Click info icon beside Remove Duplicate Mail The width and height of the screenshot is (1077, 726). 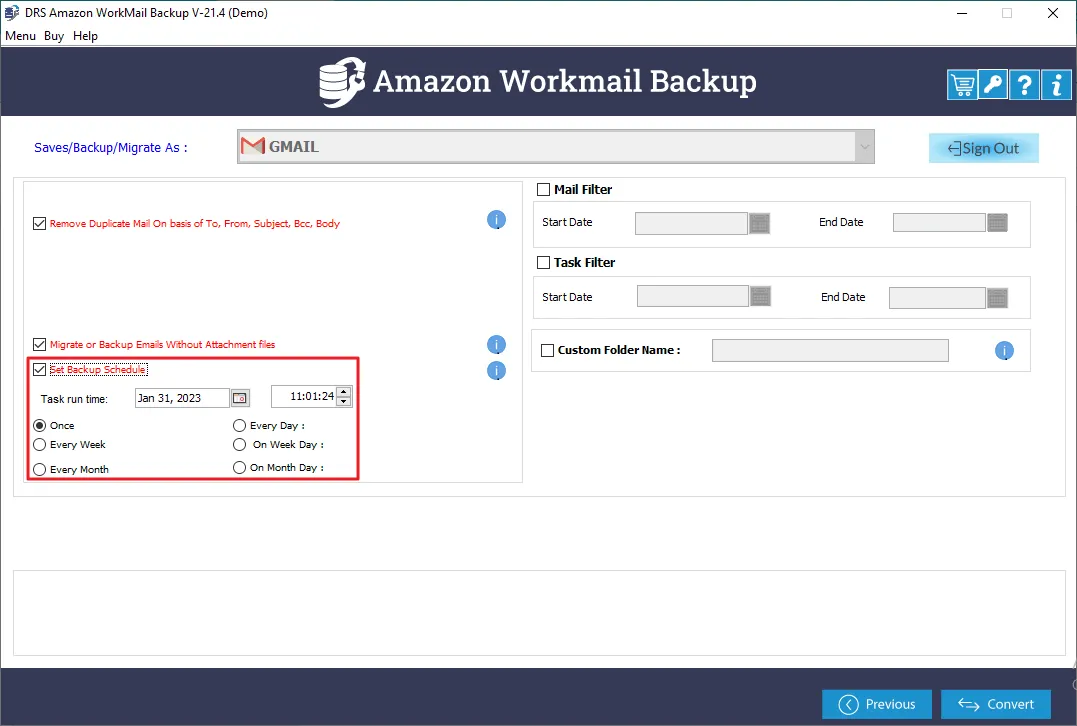coord(496,220)
